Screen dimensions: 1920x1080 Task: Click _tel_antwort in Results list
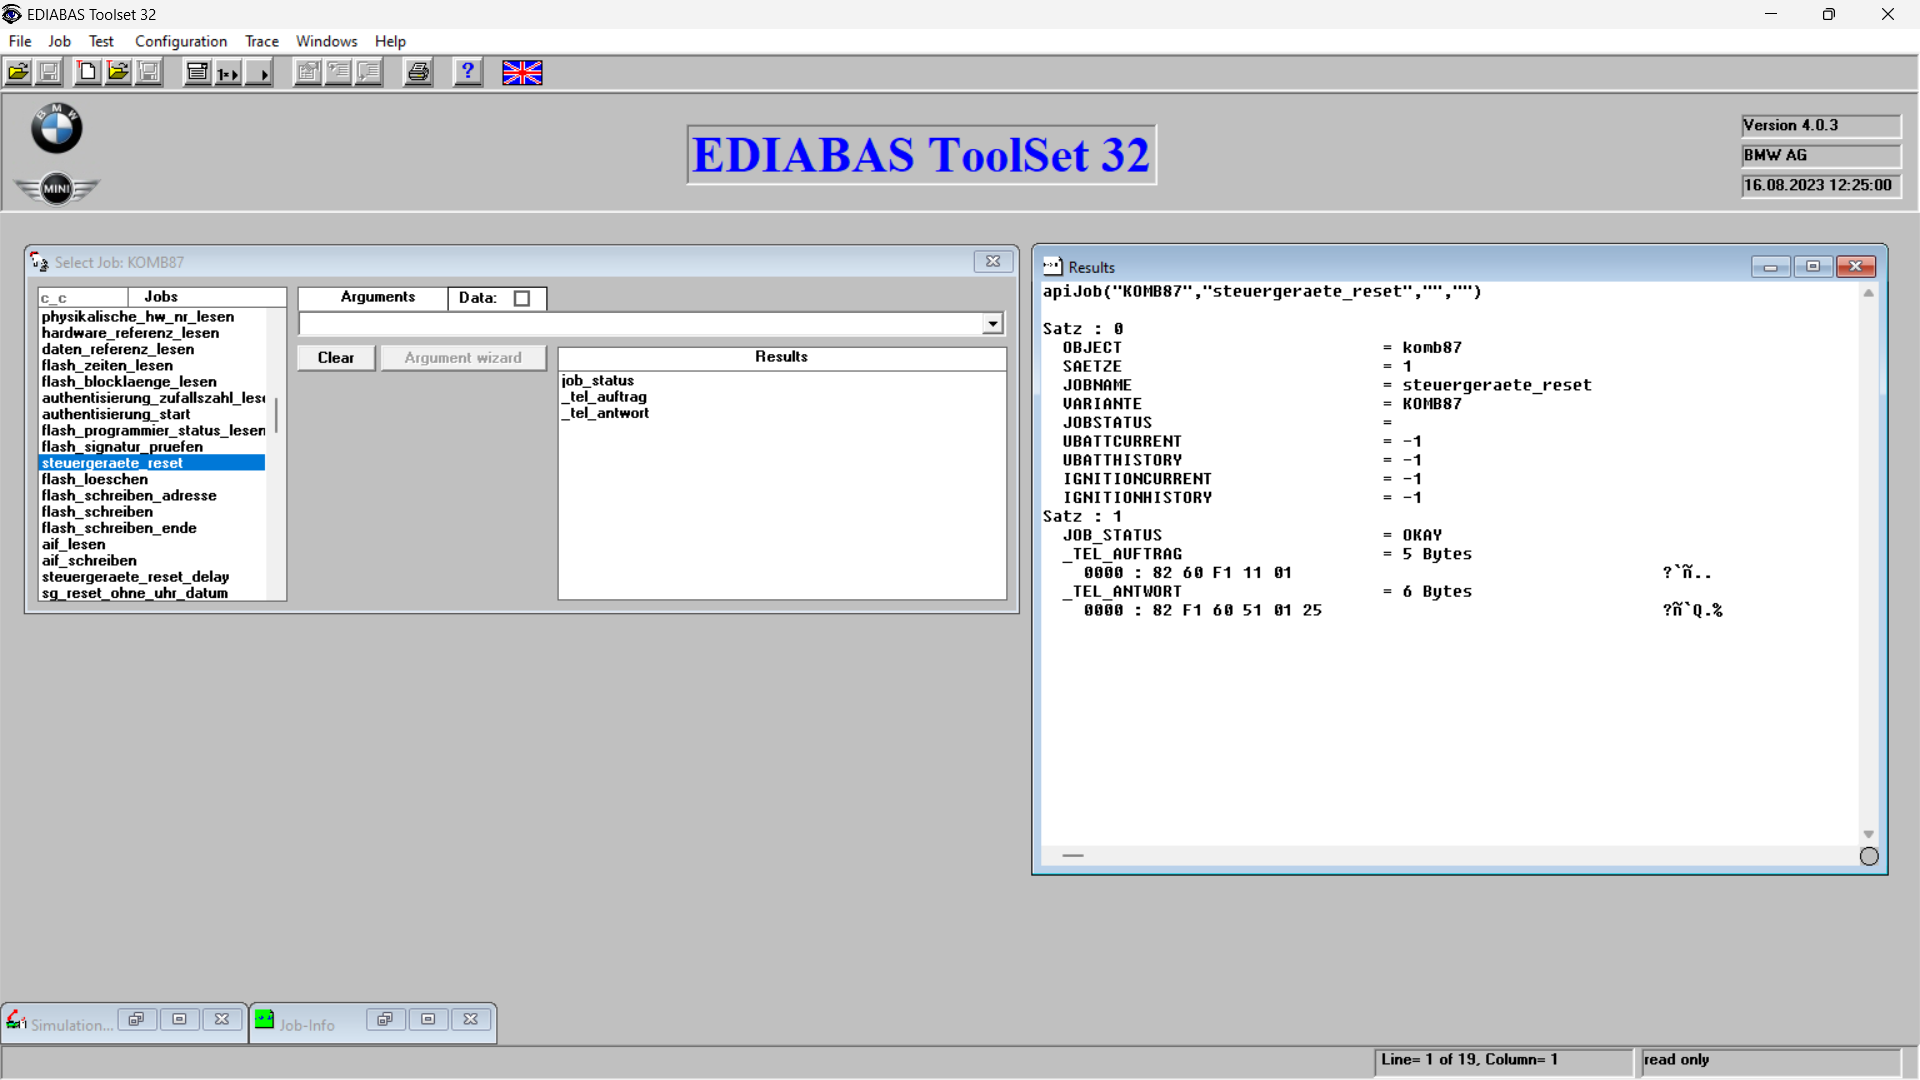click(605, 413)
